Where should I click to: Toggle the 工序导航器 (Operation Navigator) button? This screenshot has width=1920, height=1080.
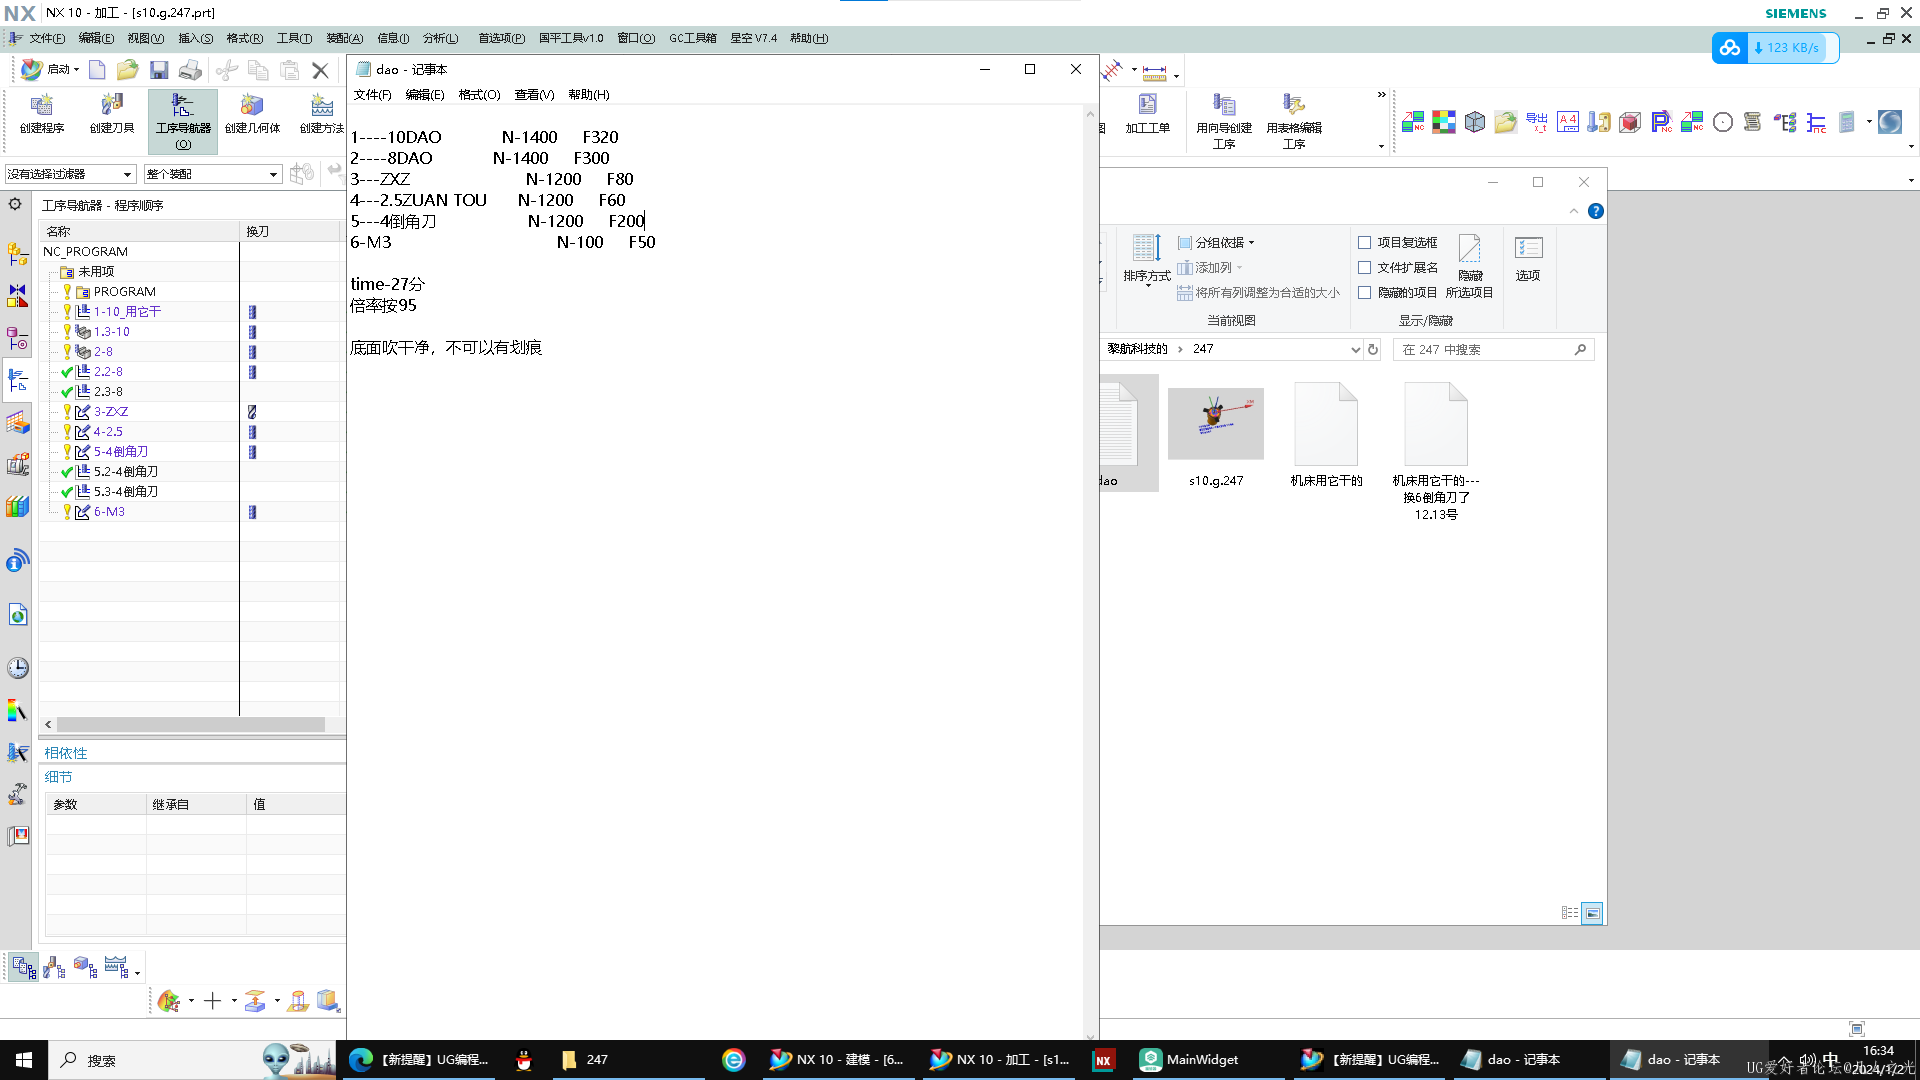tap(183, 121)
